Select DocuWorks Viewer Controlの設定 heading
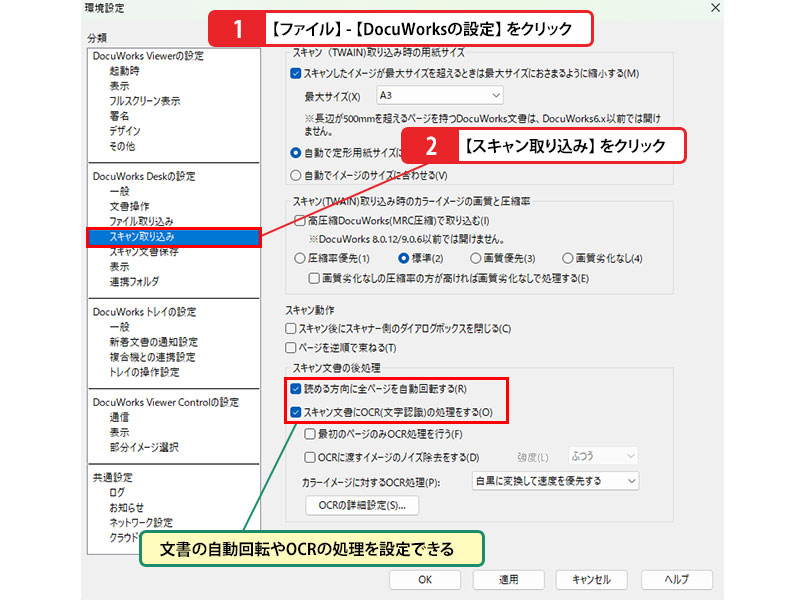This screenshot has height=600, width=800. click(x=166, y=402)
